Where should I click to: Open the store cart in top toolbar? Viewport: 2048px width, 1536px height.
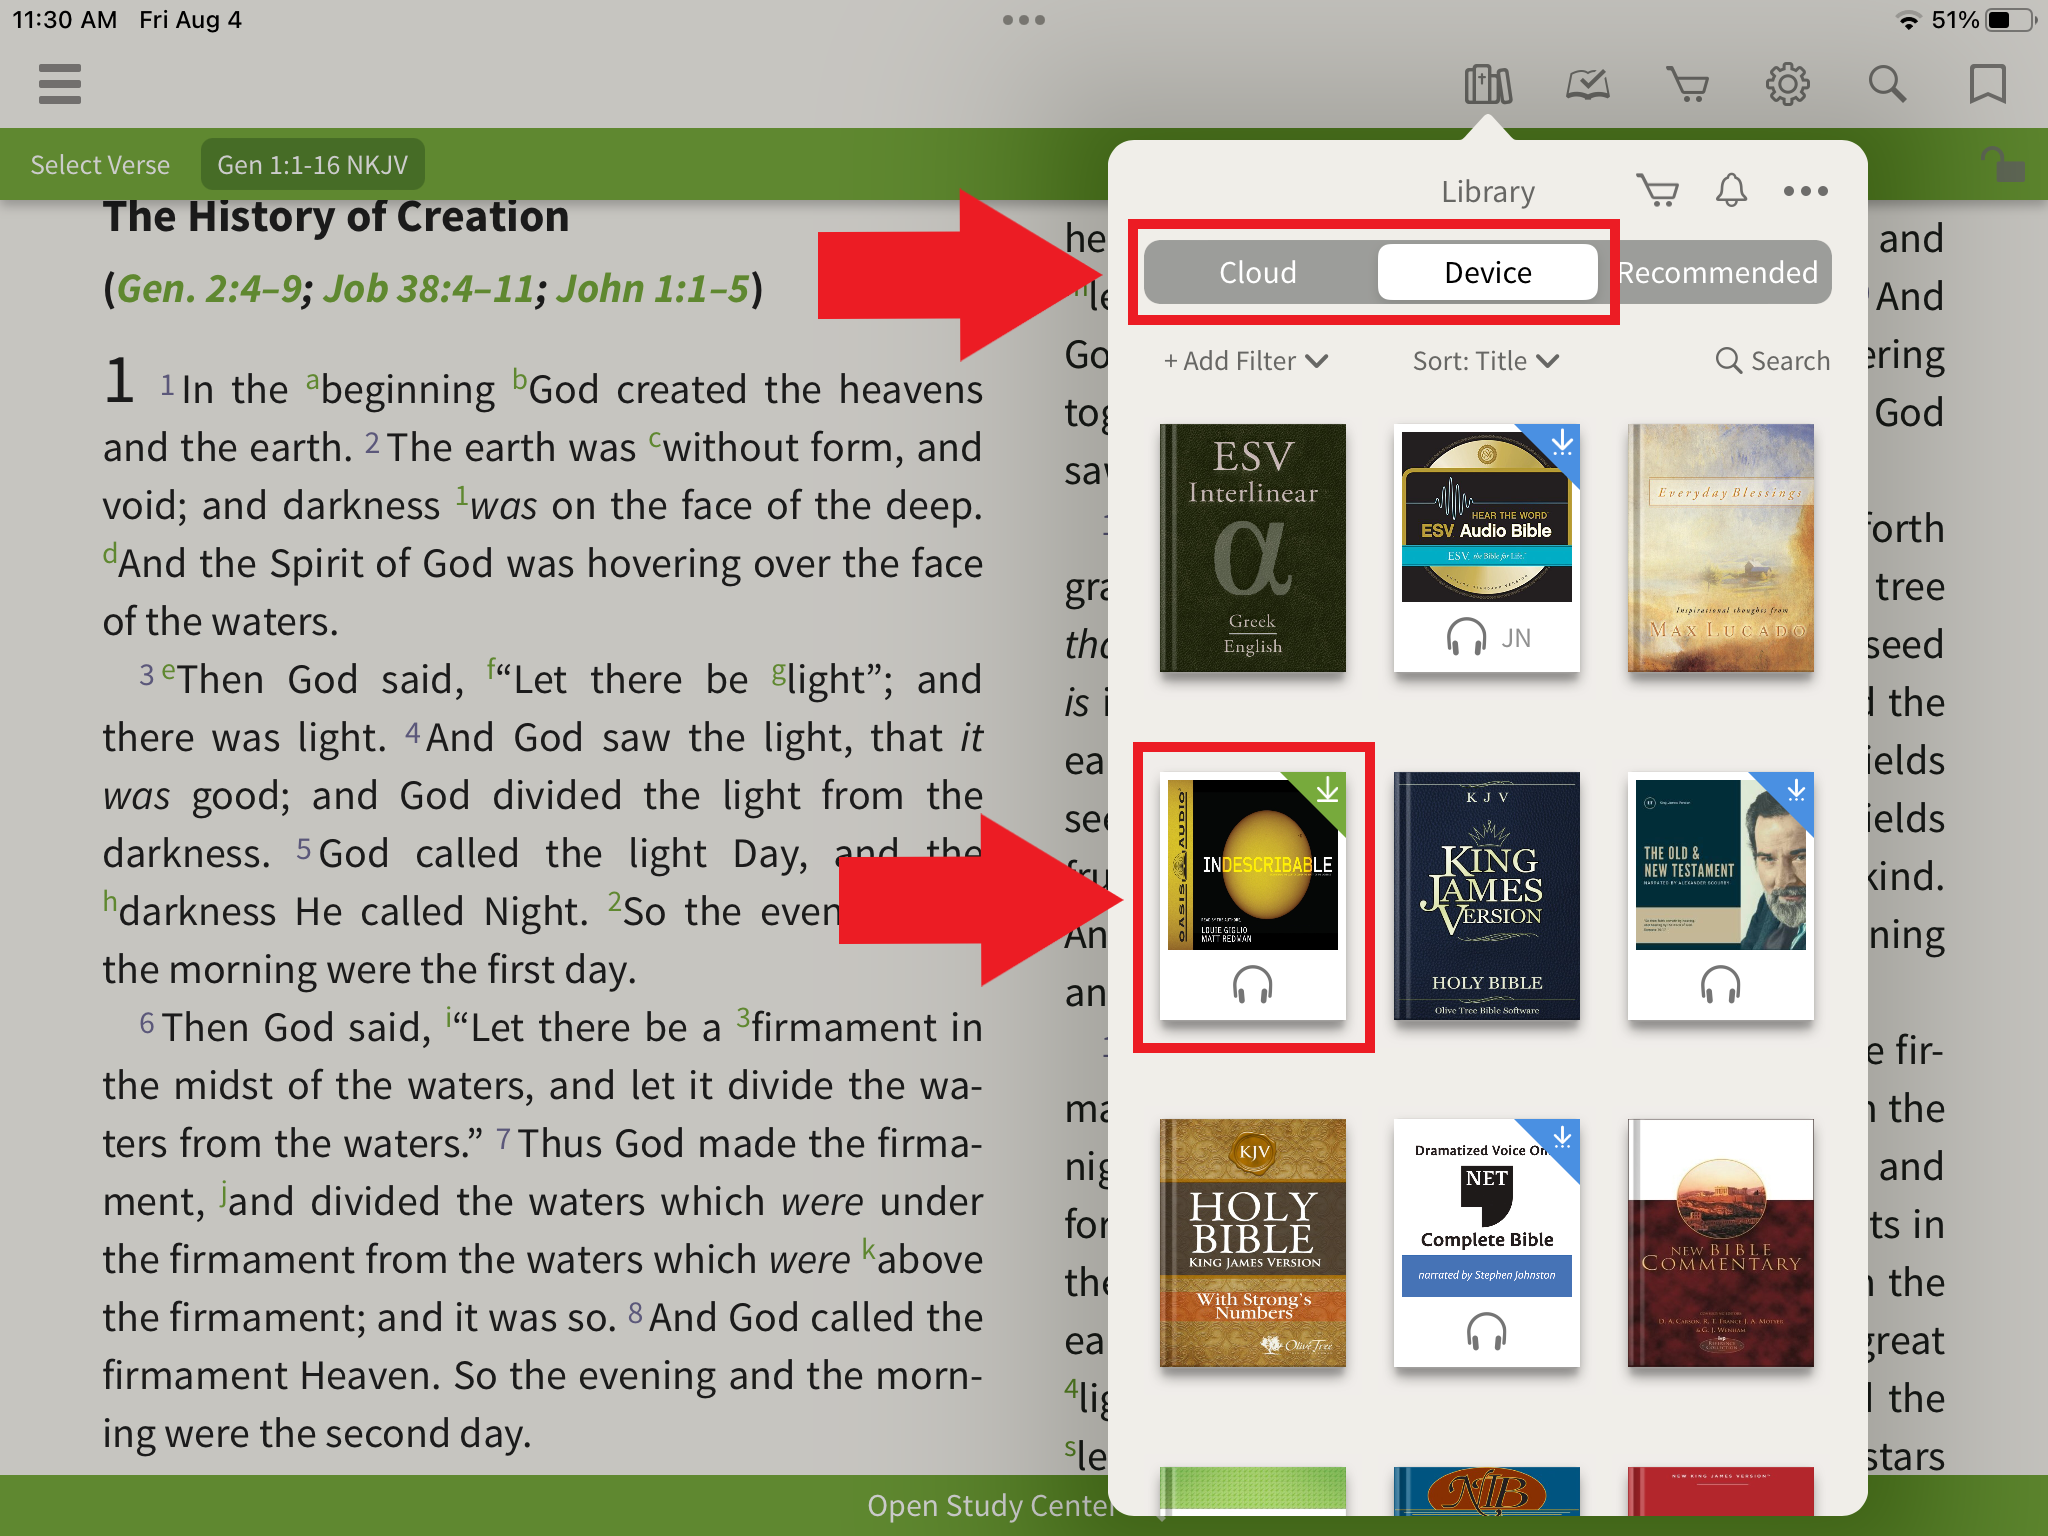(x=1688, y=84)
